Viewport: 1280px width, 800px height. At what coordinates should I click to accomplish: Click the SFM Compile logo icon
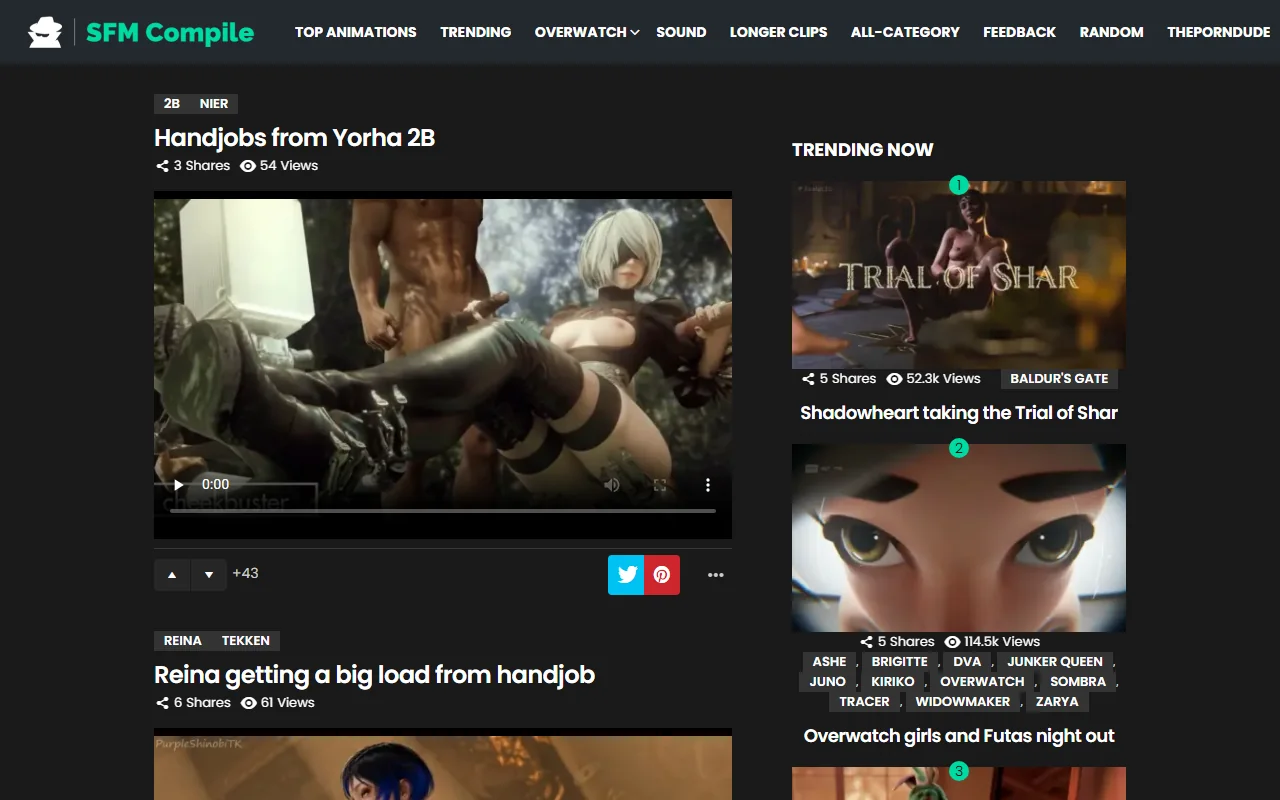pos(45,32)
